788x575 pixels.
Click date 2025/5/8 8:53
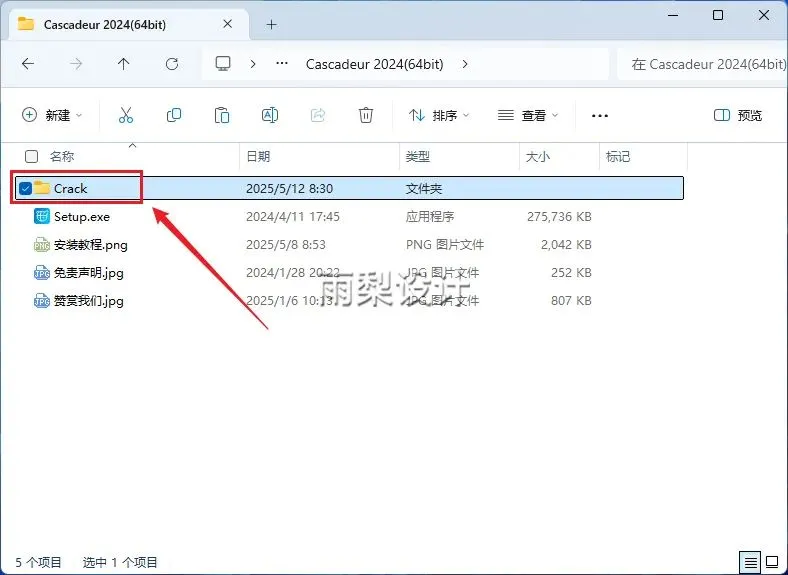[285, 244]
